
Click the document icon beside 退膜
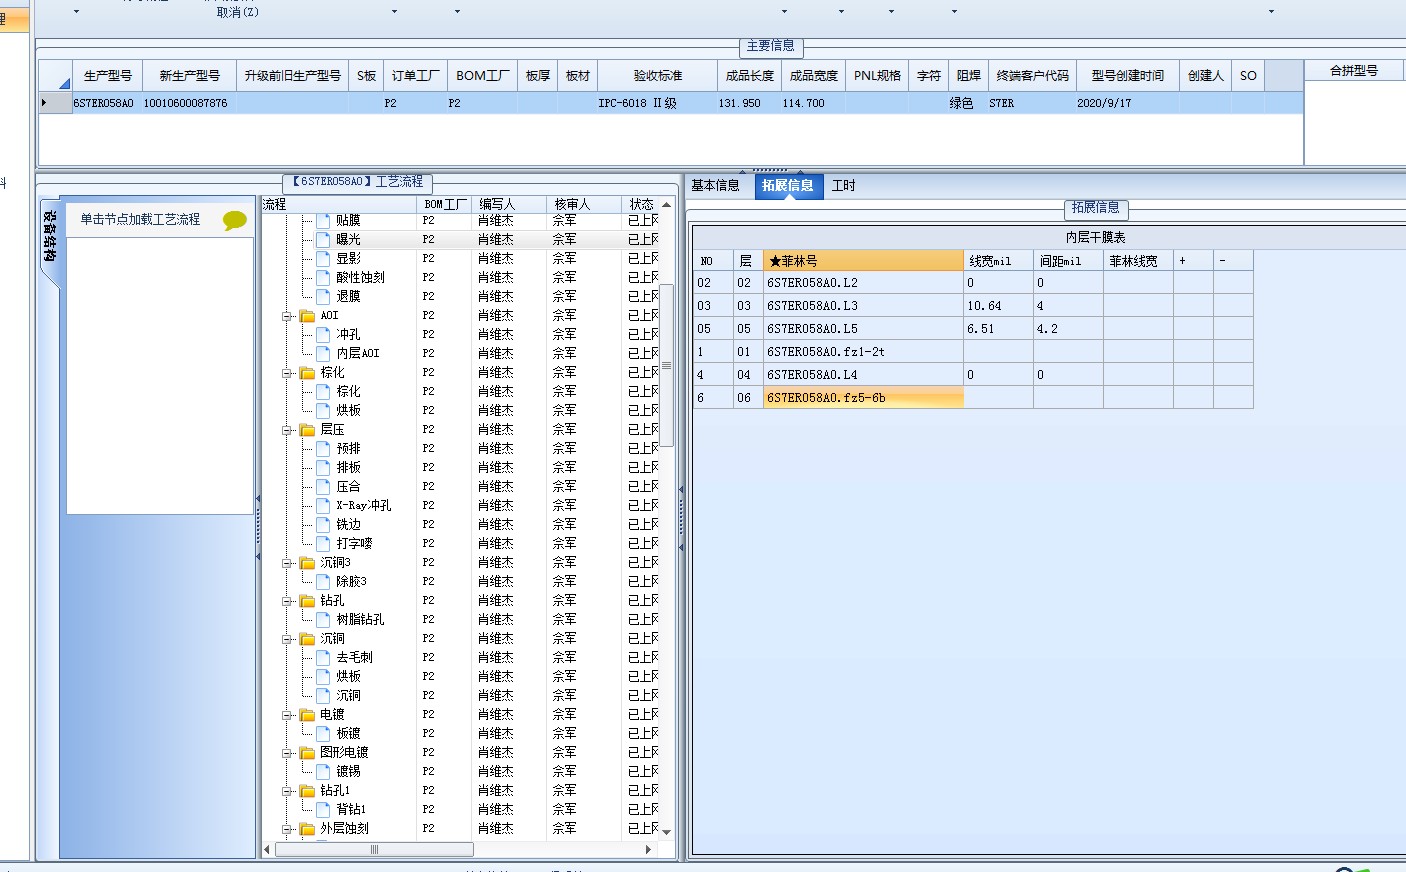(x=324, y=296)
